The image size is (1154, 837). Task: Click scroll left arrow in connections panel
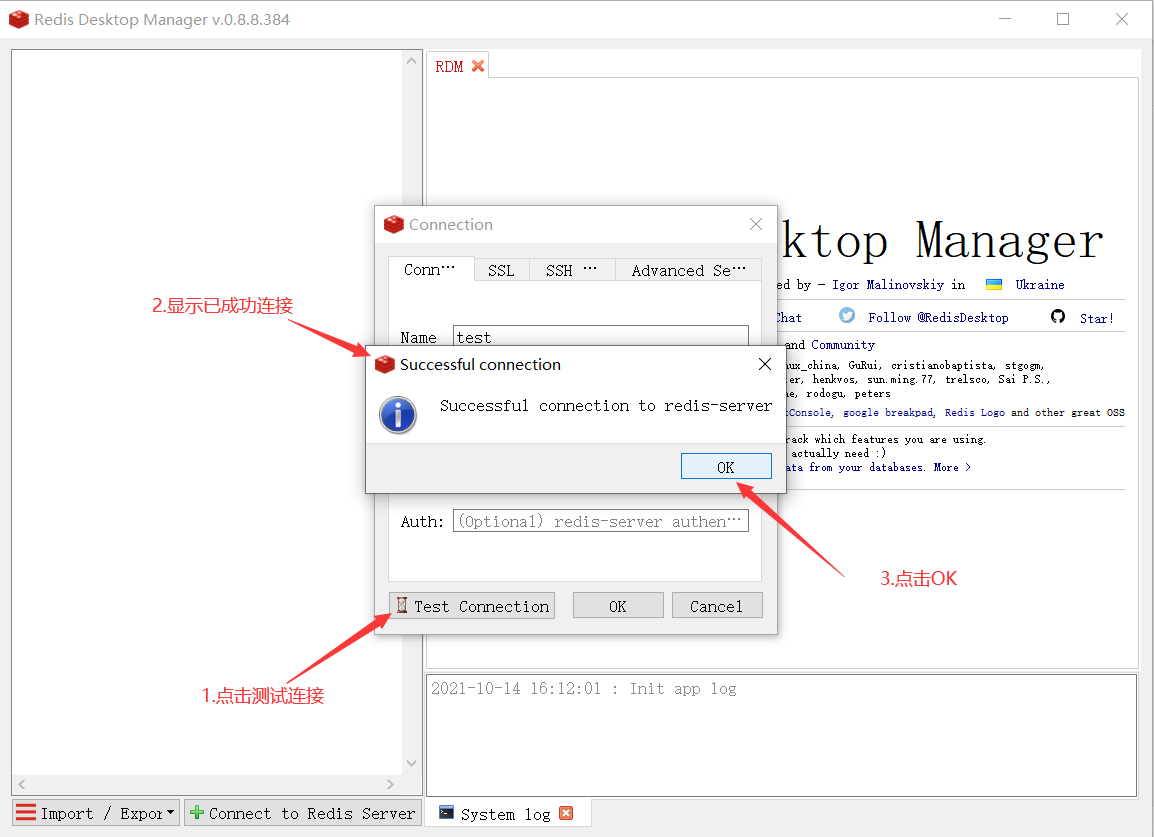click(22, 784)
